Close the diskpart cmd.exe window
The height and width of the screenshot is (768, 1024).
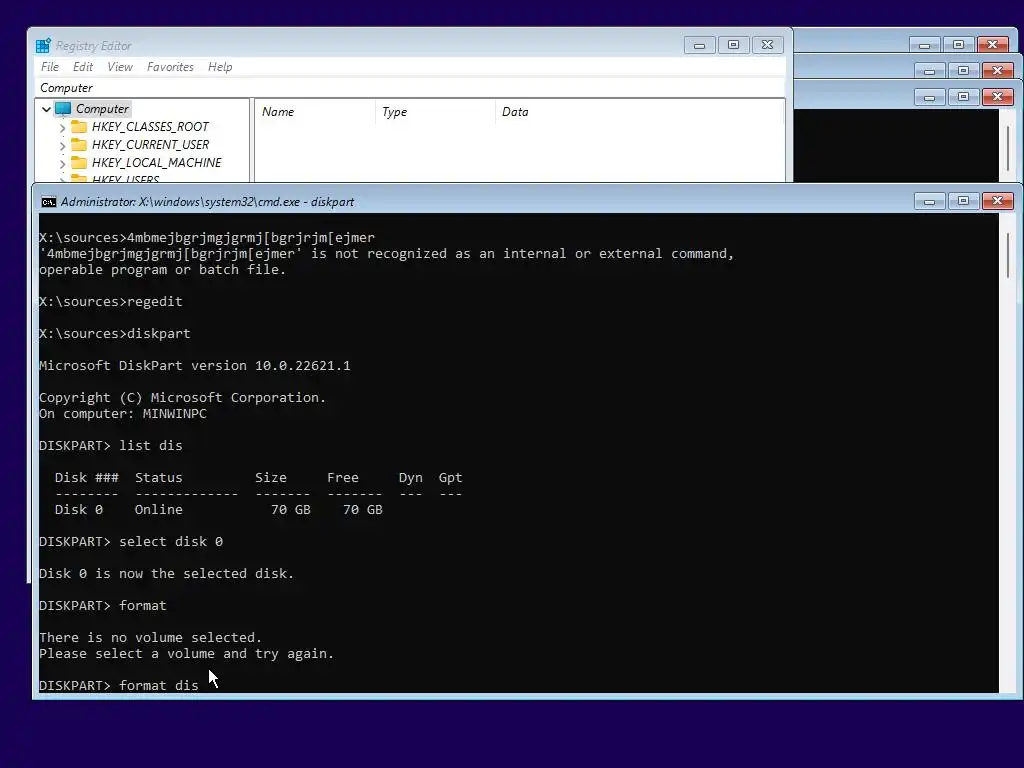click(997, 201)
